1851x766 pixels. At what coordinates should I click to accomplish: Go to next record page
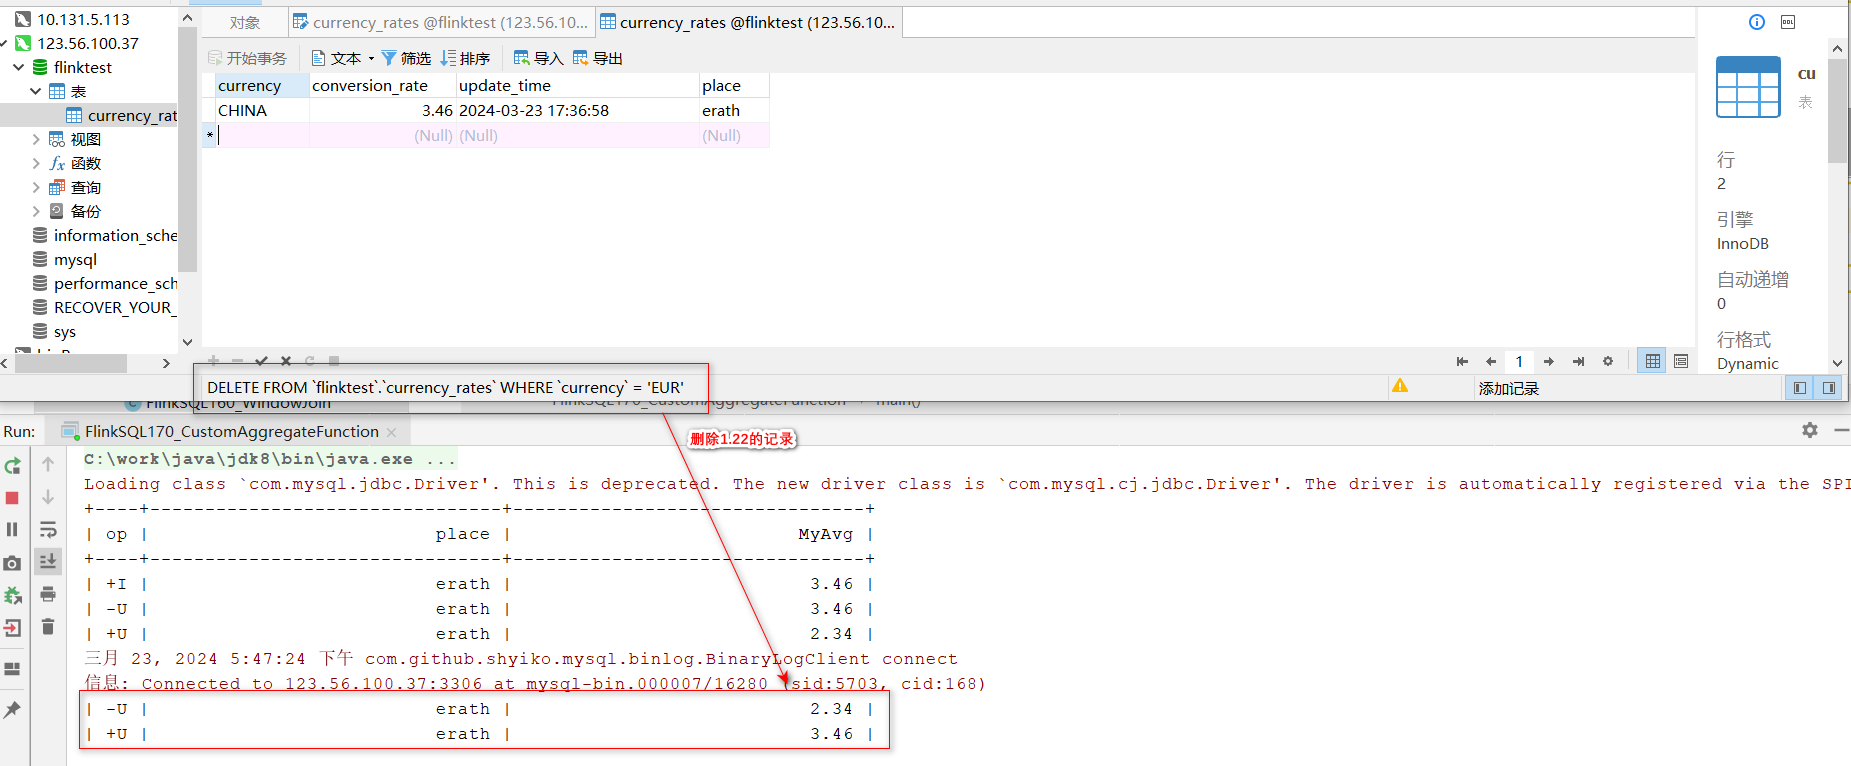click(x=1548, y=361)
